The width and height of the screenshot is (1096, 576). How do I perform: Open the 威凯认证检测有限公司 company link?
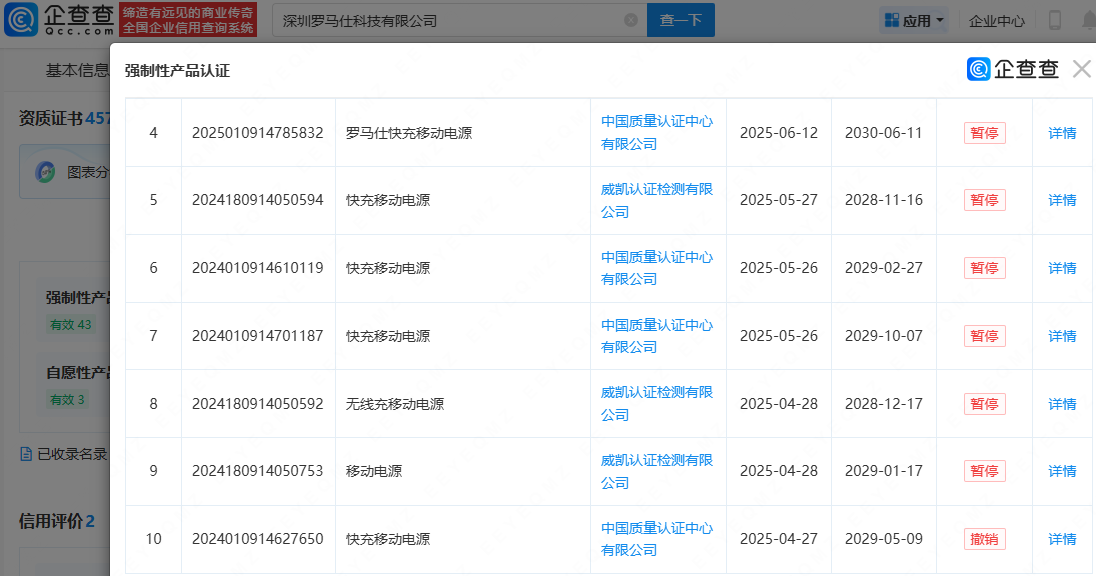point(657,200)
